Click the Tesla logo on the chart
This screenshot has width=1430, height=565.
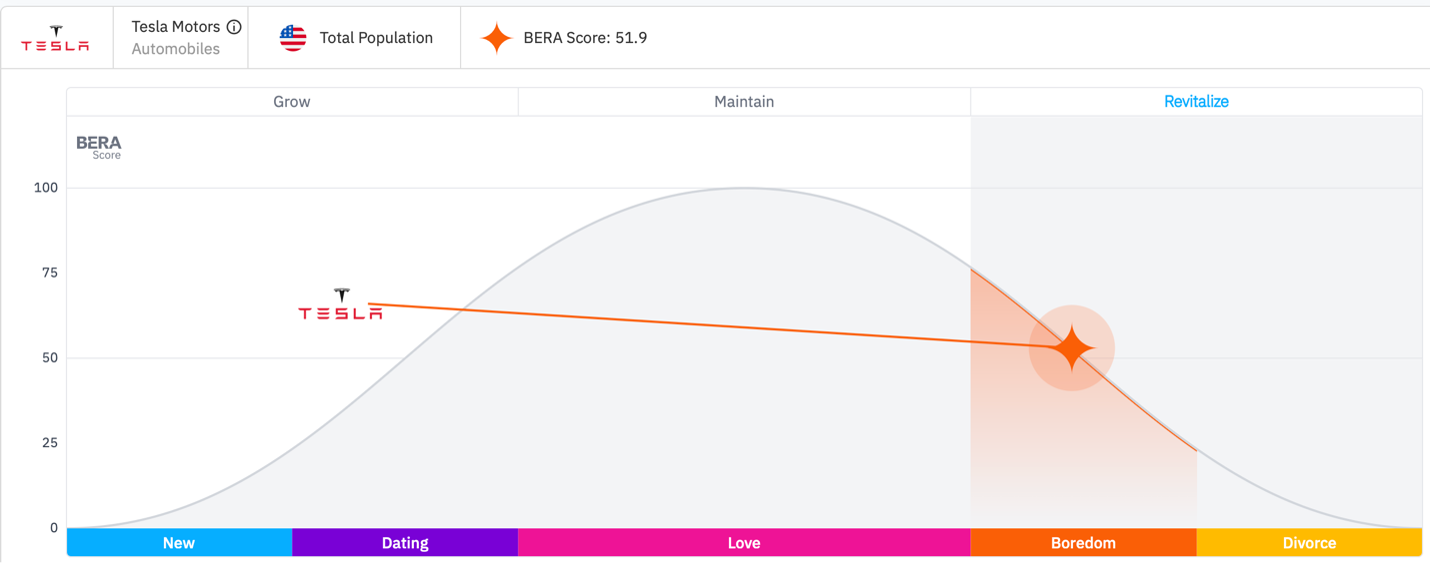[341, 304]
